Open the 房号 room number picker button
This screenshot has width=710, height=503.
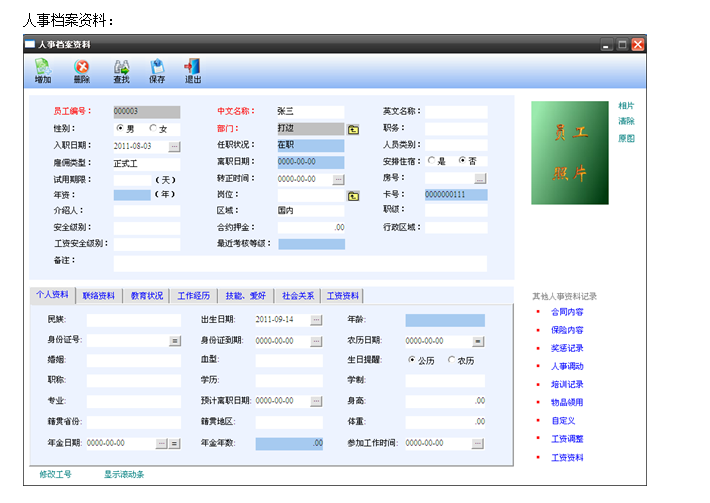480,179
